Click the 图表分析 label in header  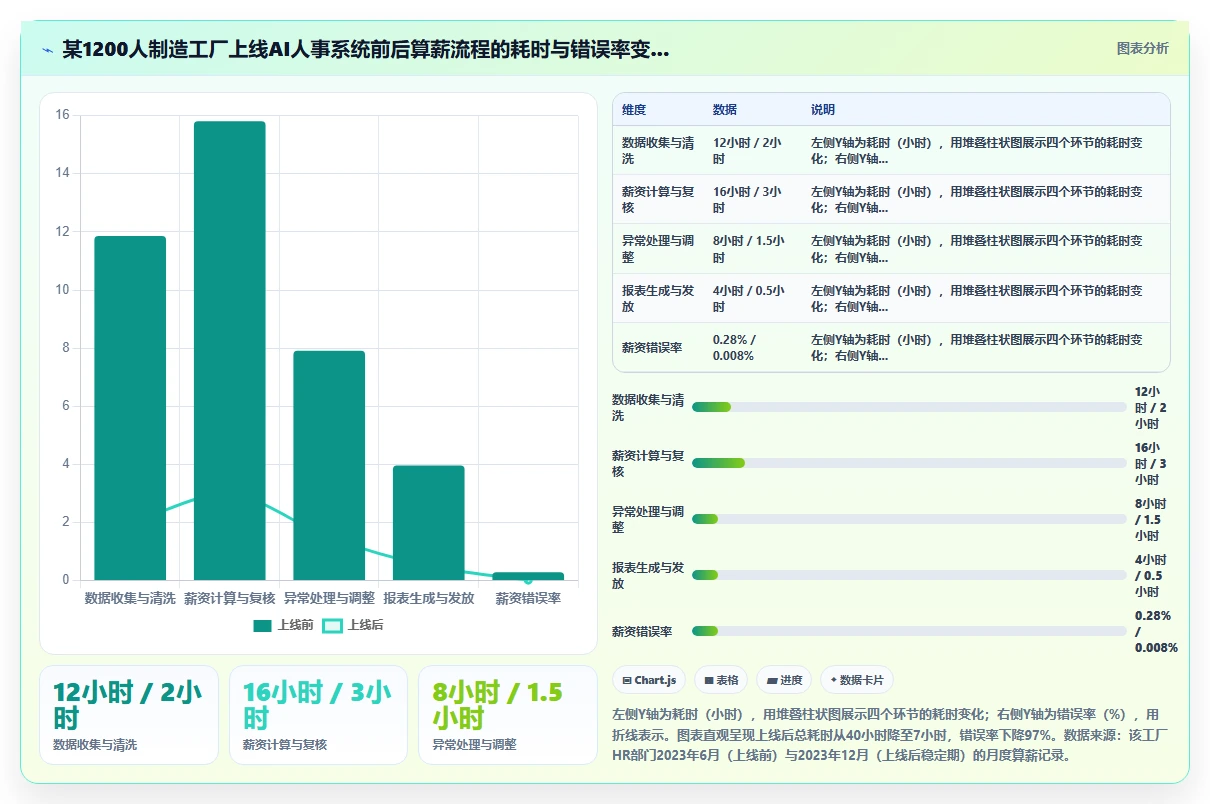point(1142,49)
